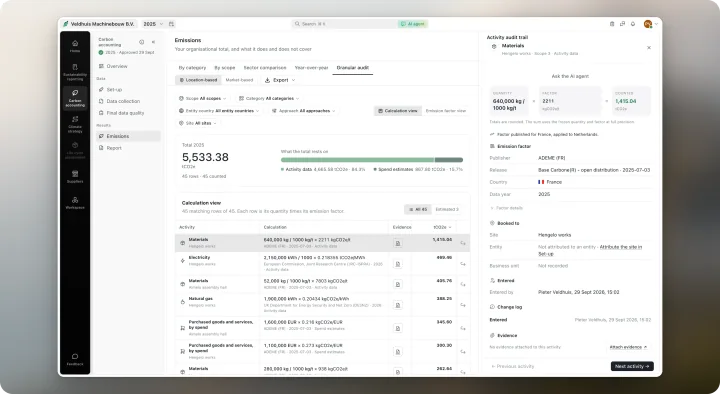Open the Export dropdown
This screenshot has width=720, height=394.
click(x=280, y=80)
